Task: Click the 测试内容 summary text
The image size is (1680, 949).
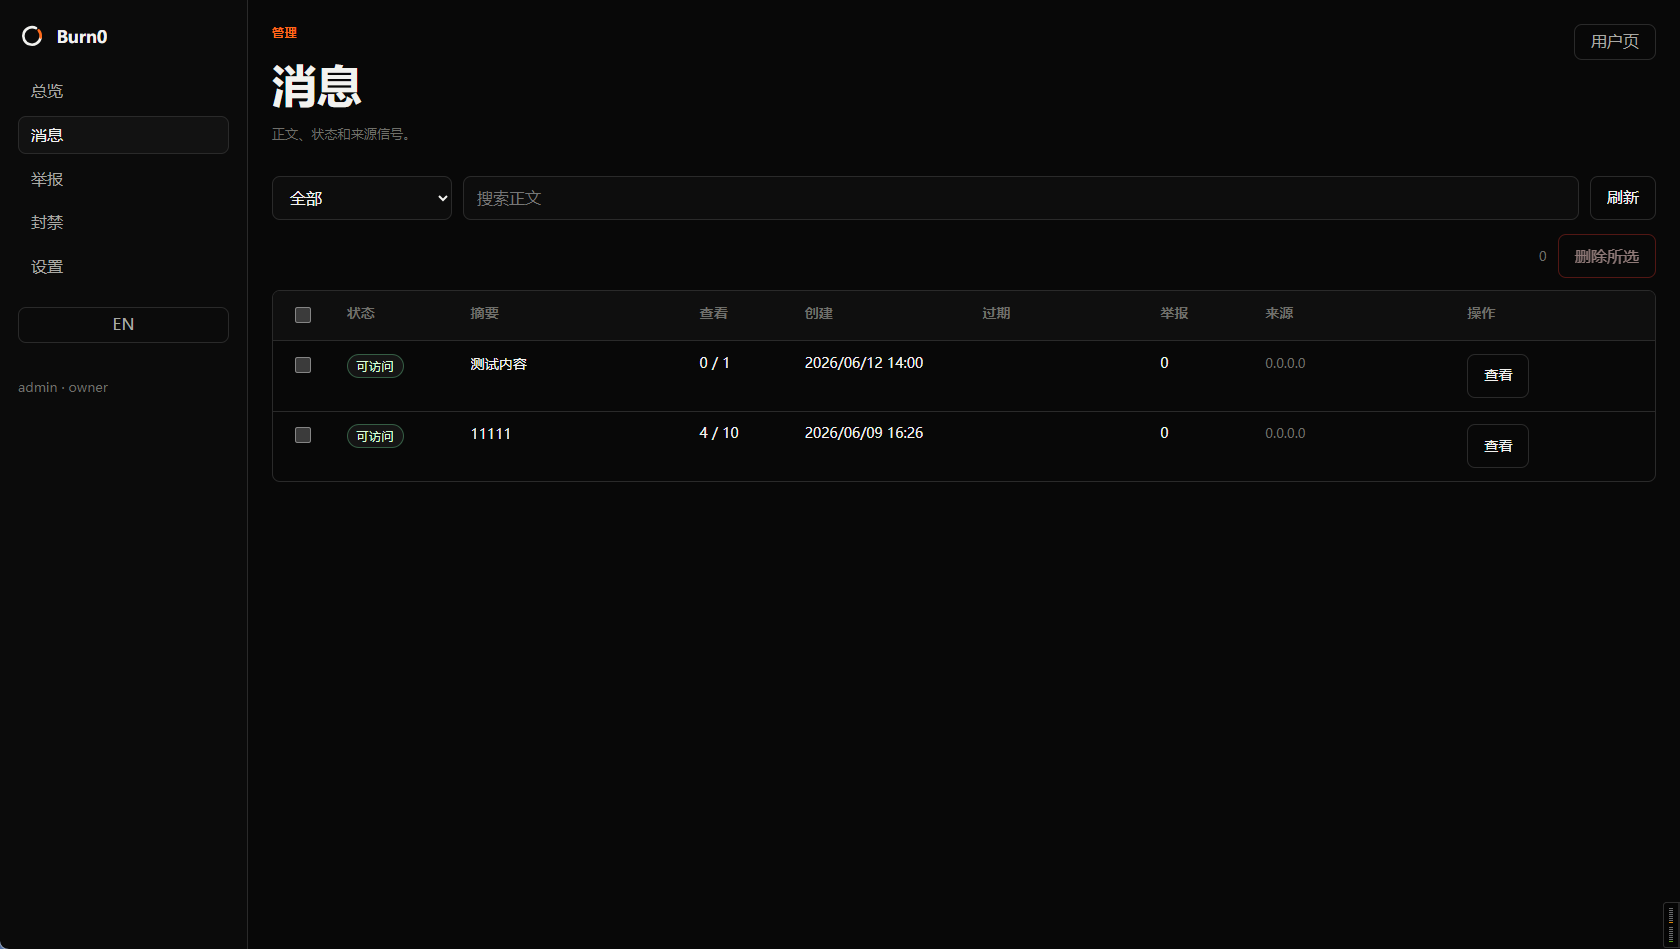Action: click(x=498, y=364)
